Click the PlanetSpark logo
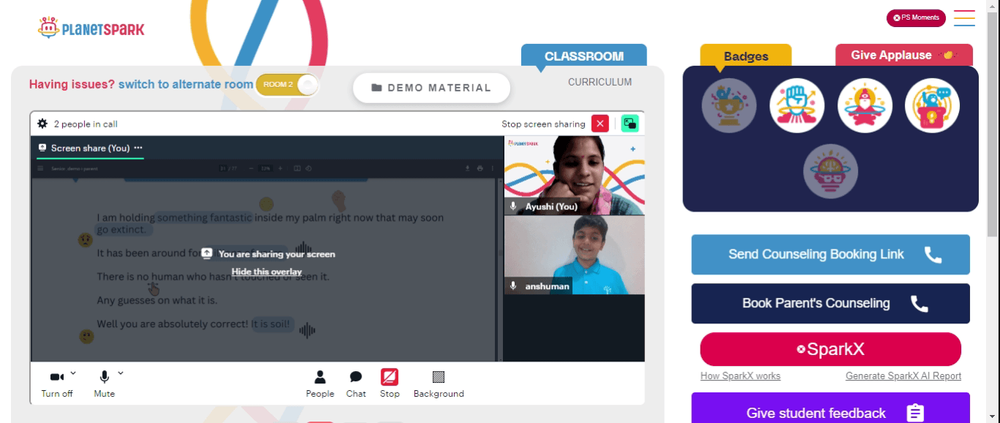The height and width of the screenshot is (423, 1000). [91, 27]
